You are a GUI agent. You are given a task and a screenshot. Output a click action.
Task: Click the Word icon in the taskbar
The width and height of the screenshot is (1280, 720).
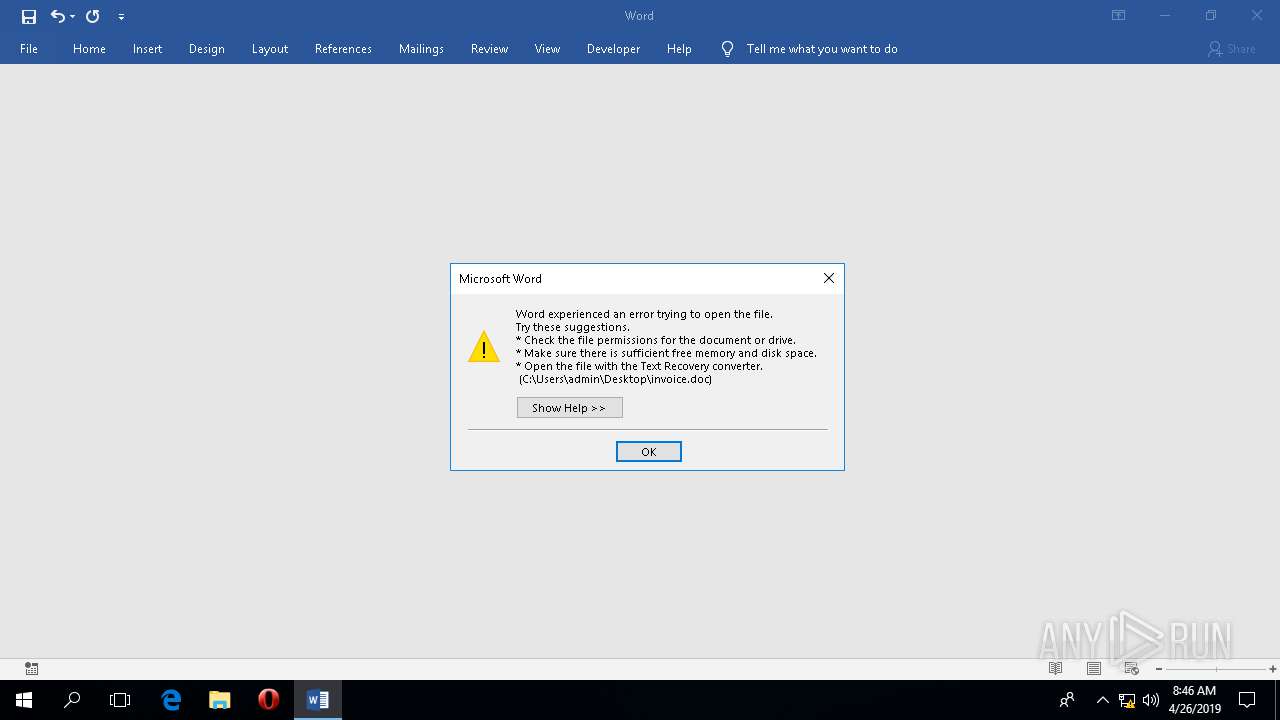318,700
